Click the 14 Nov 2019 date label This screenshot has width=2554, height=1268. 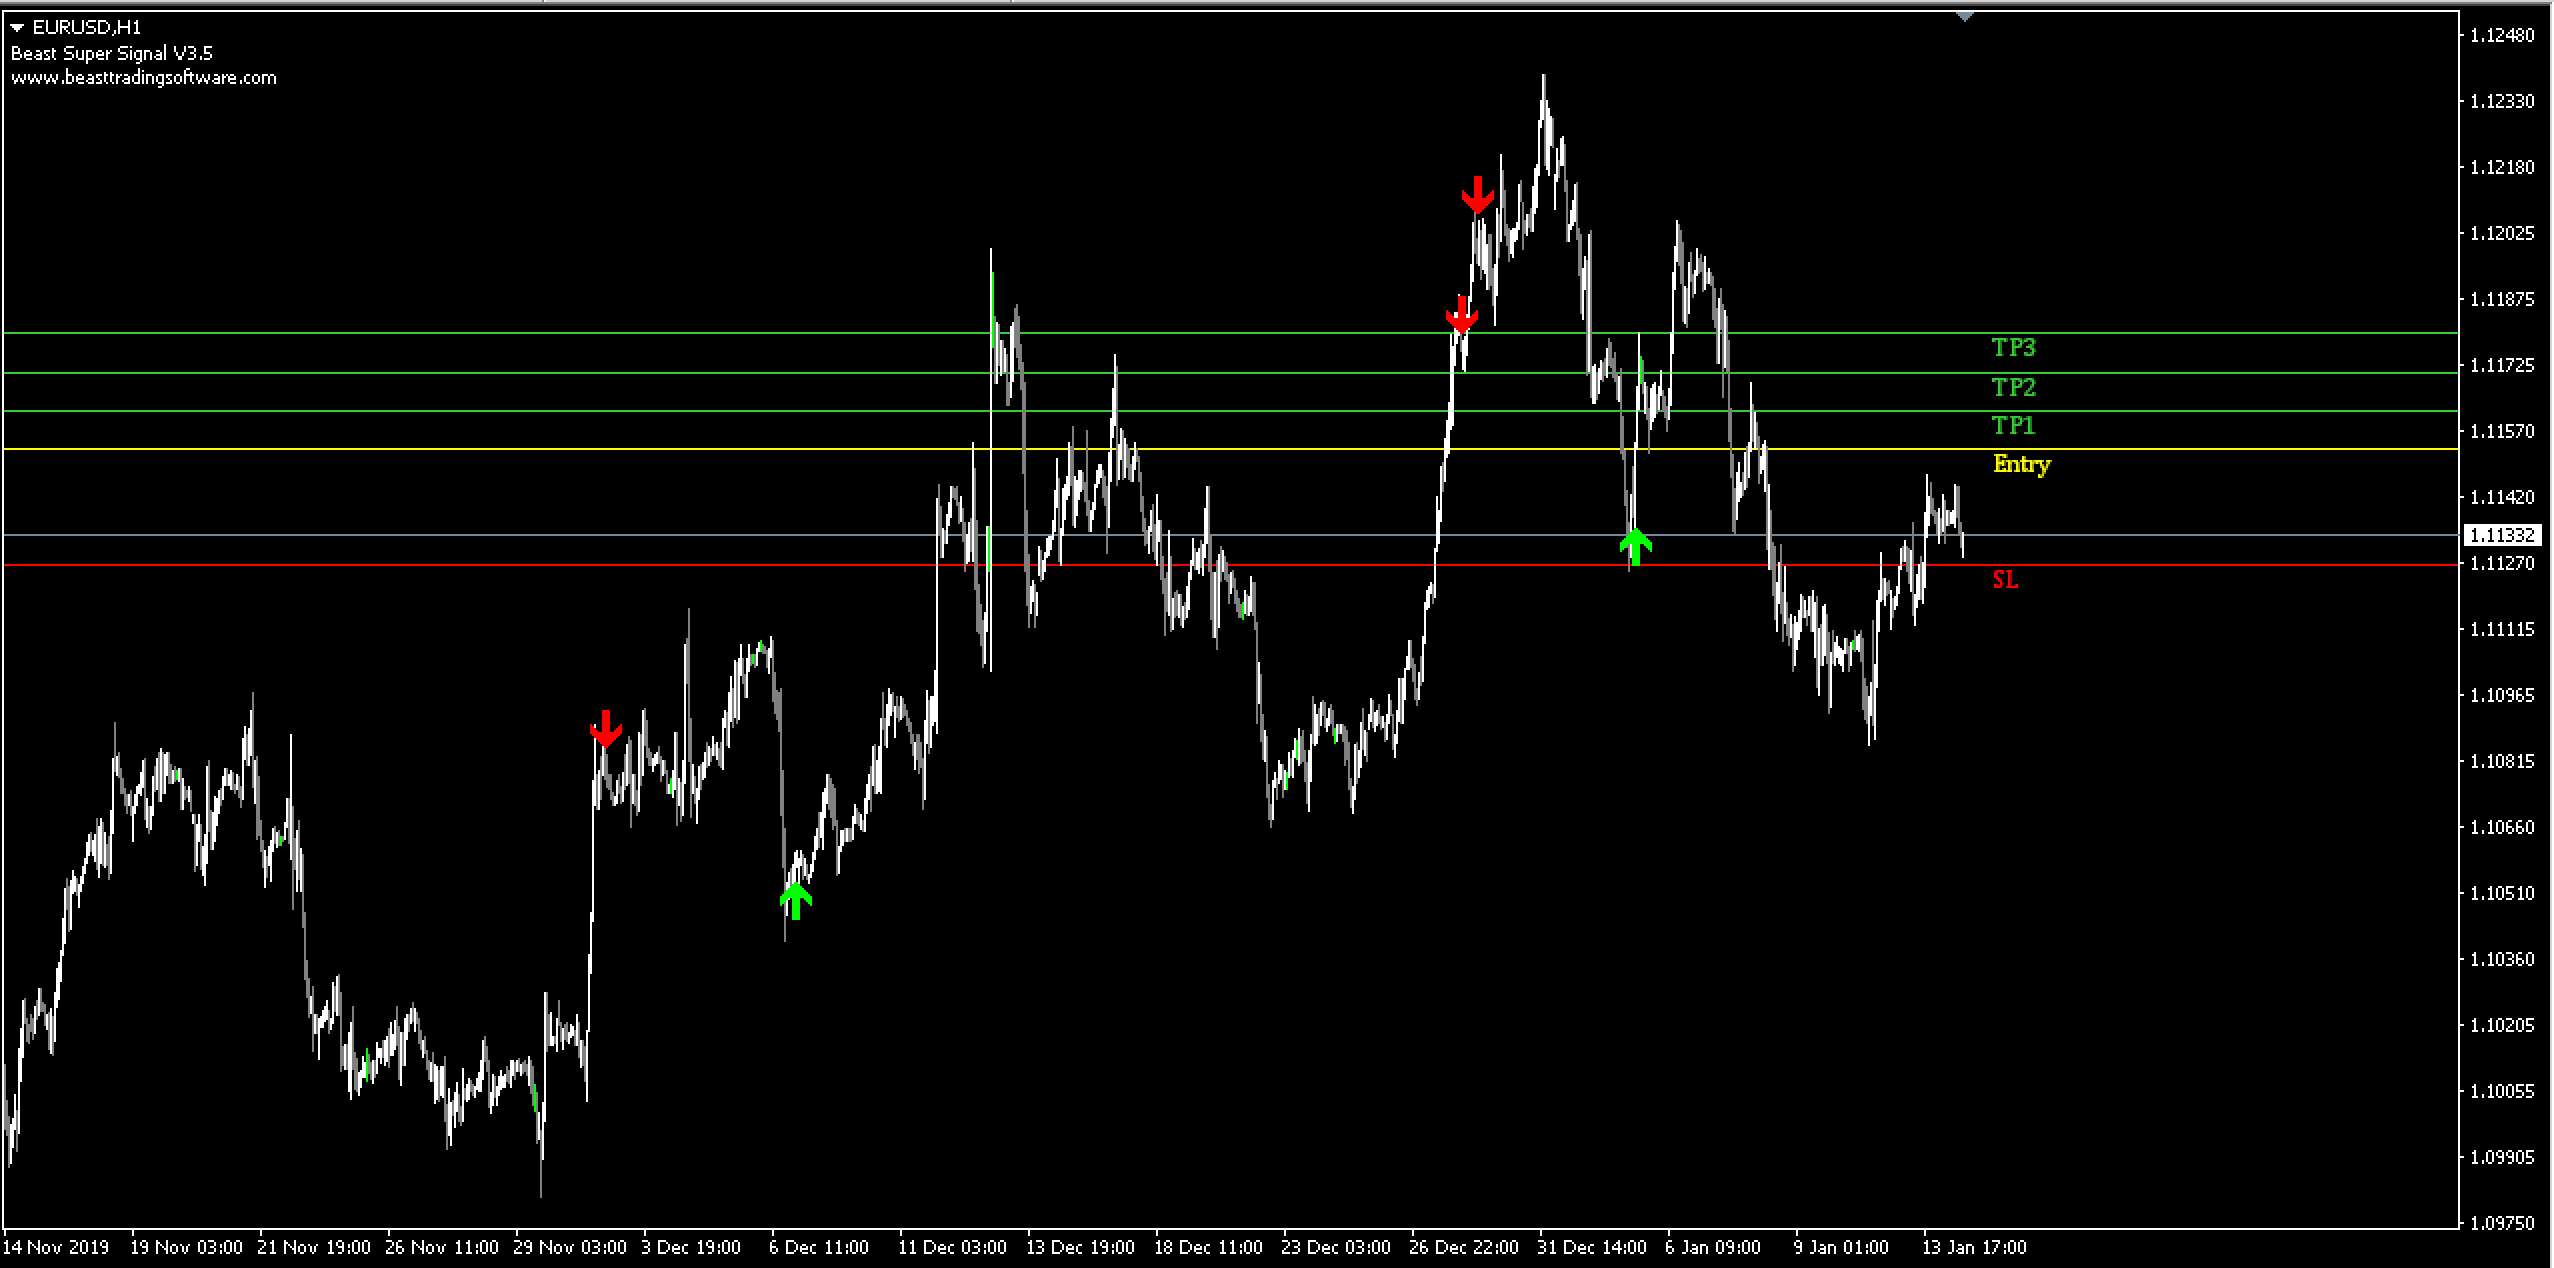[56, 1247]
